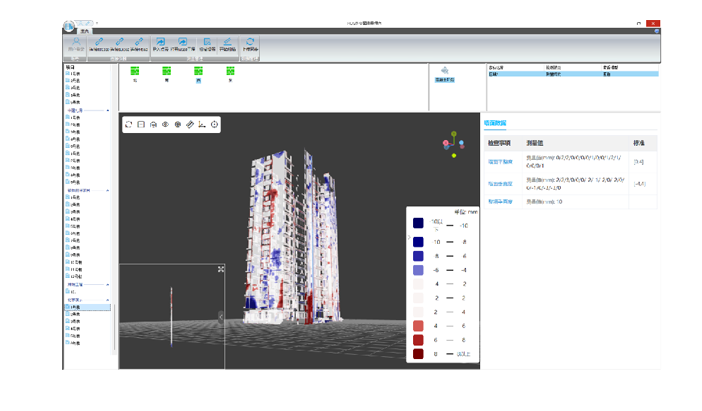Screen dimensions: 702x411
Task: Collapse the last group header arrow in project tree
Action: pyautogui.click(x=107, y=300)
